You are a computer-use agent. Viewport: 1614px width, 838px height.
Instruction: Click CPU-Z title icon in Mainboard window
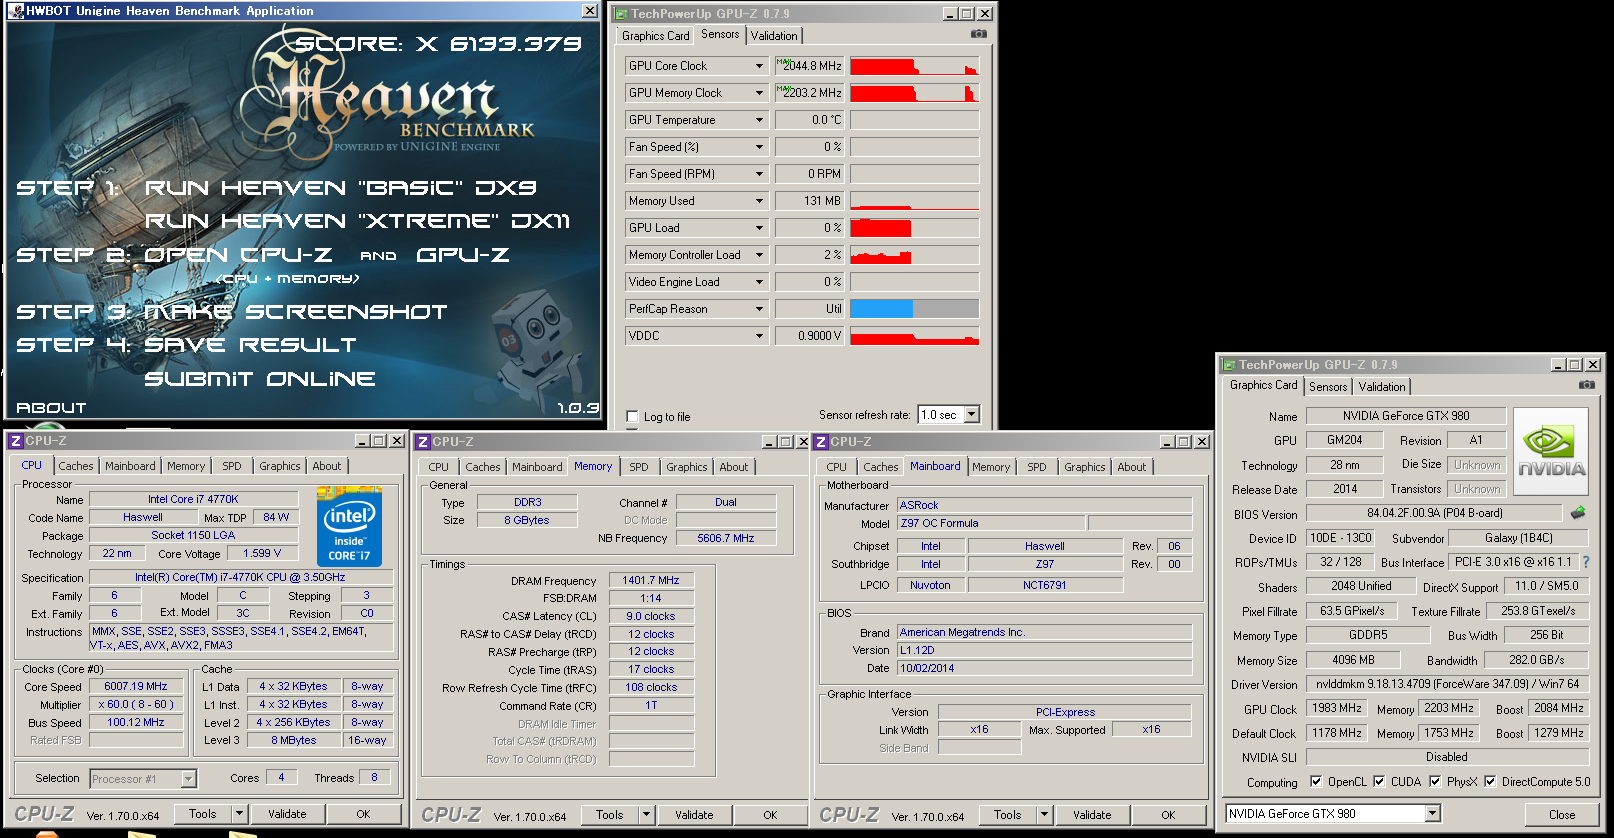click(x=821, y=442)
